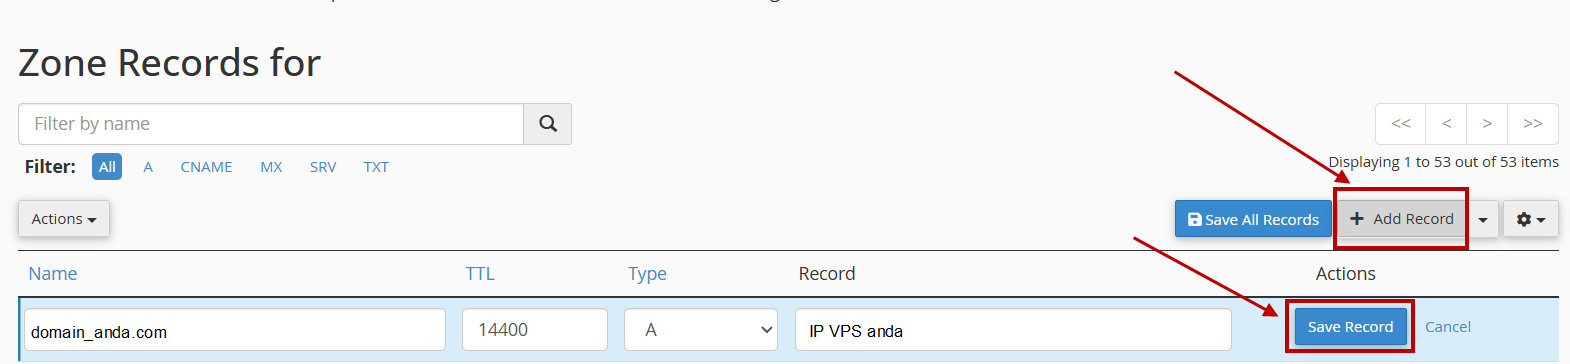1570x364 pixels.
Task: Filter records by SRV type
Action: click(x=323, y=167)
